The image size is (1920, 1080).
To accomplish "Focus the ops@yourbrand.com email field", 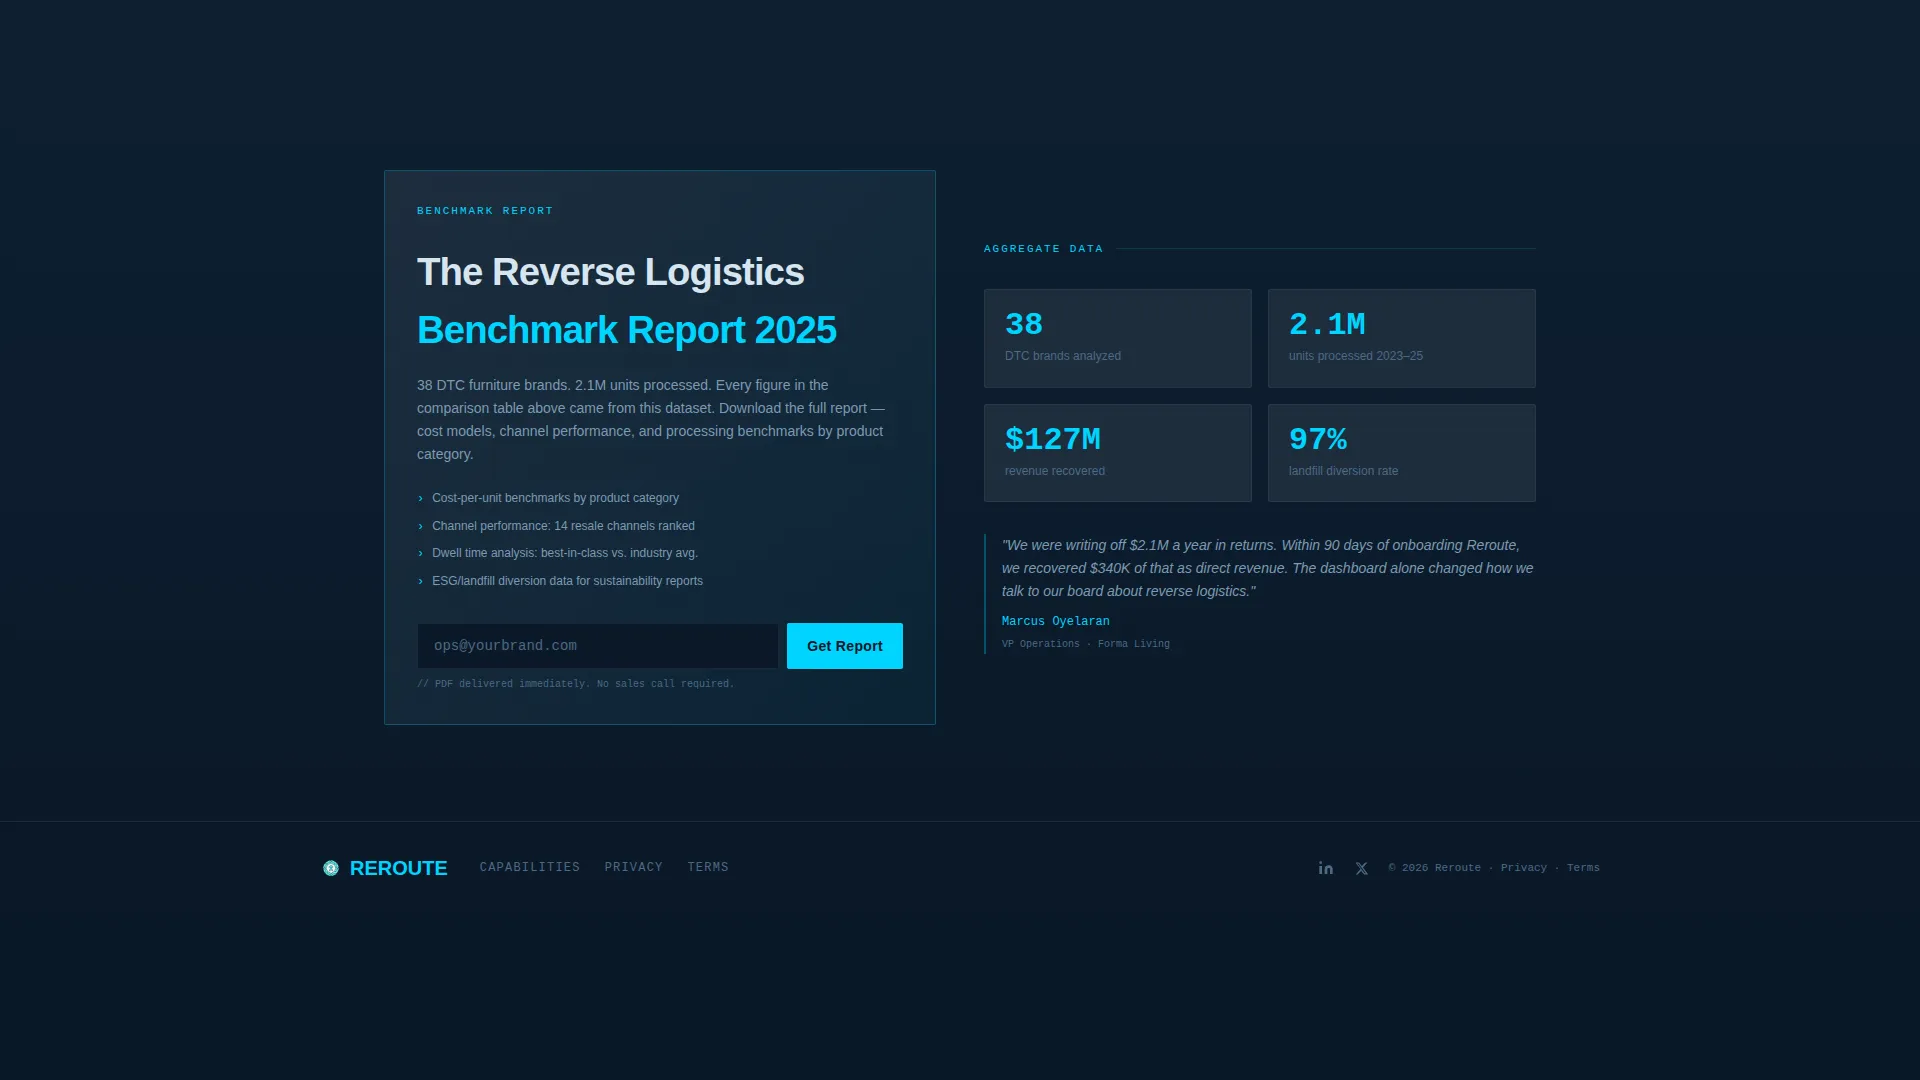I will coord(597,646).
